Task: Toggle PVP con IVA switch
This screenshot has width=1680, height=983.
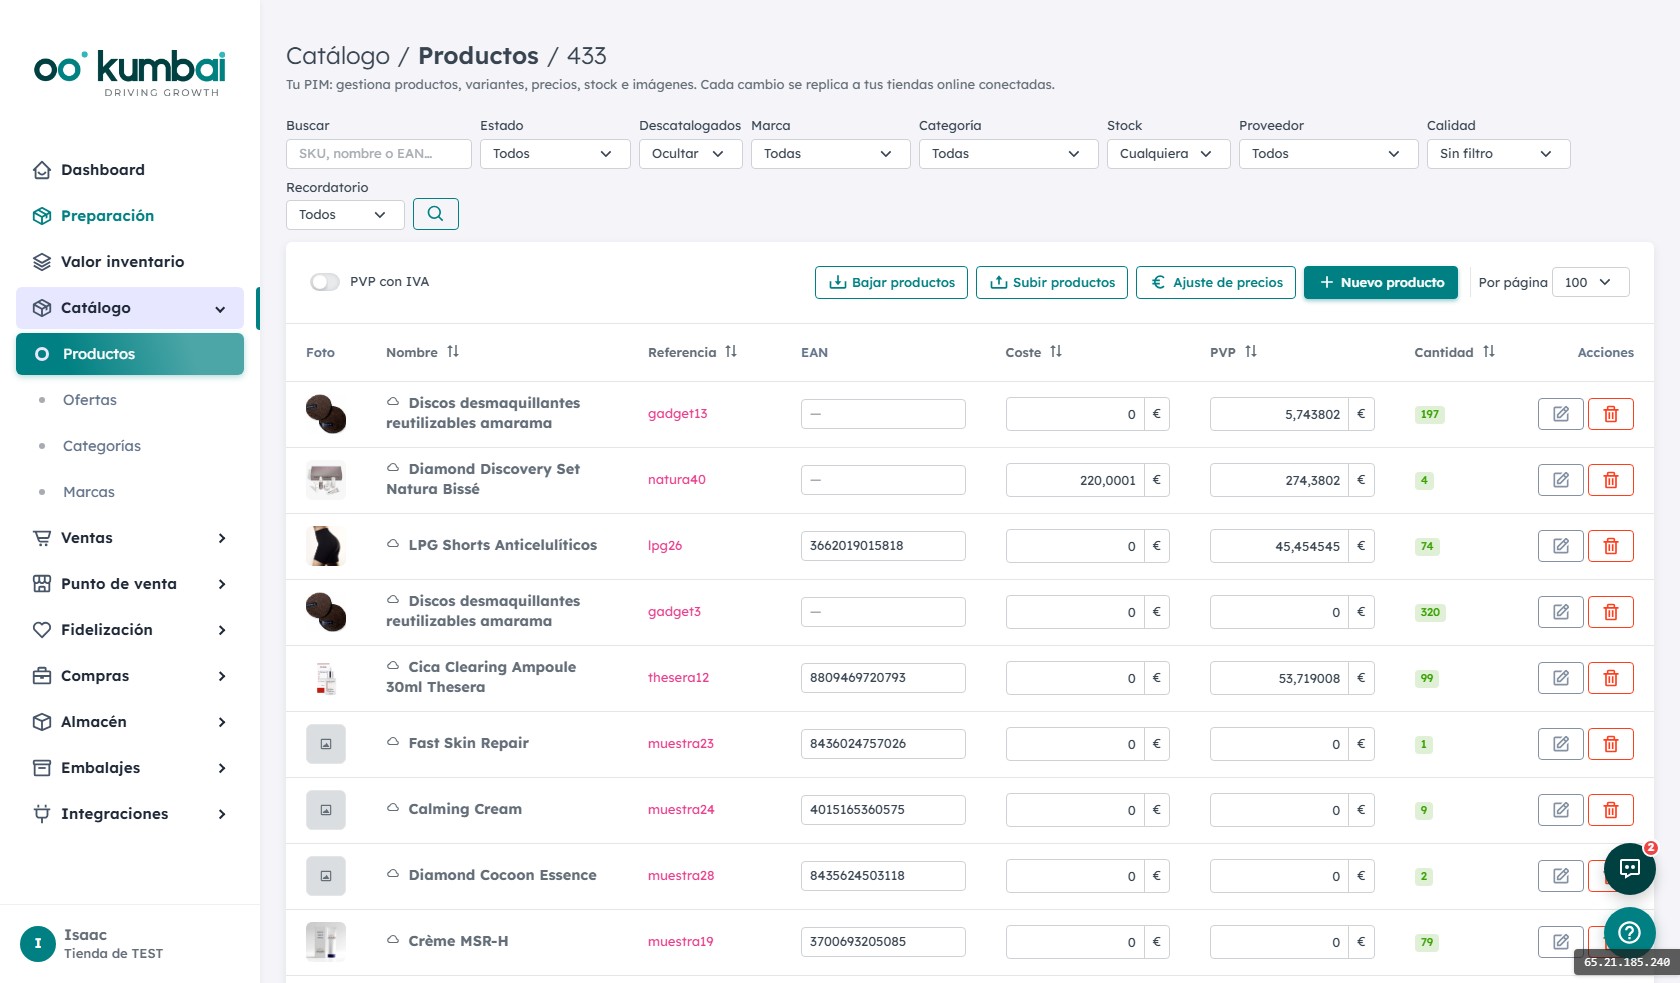Action: coord(325,282)
